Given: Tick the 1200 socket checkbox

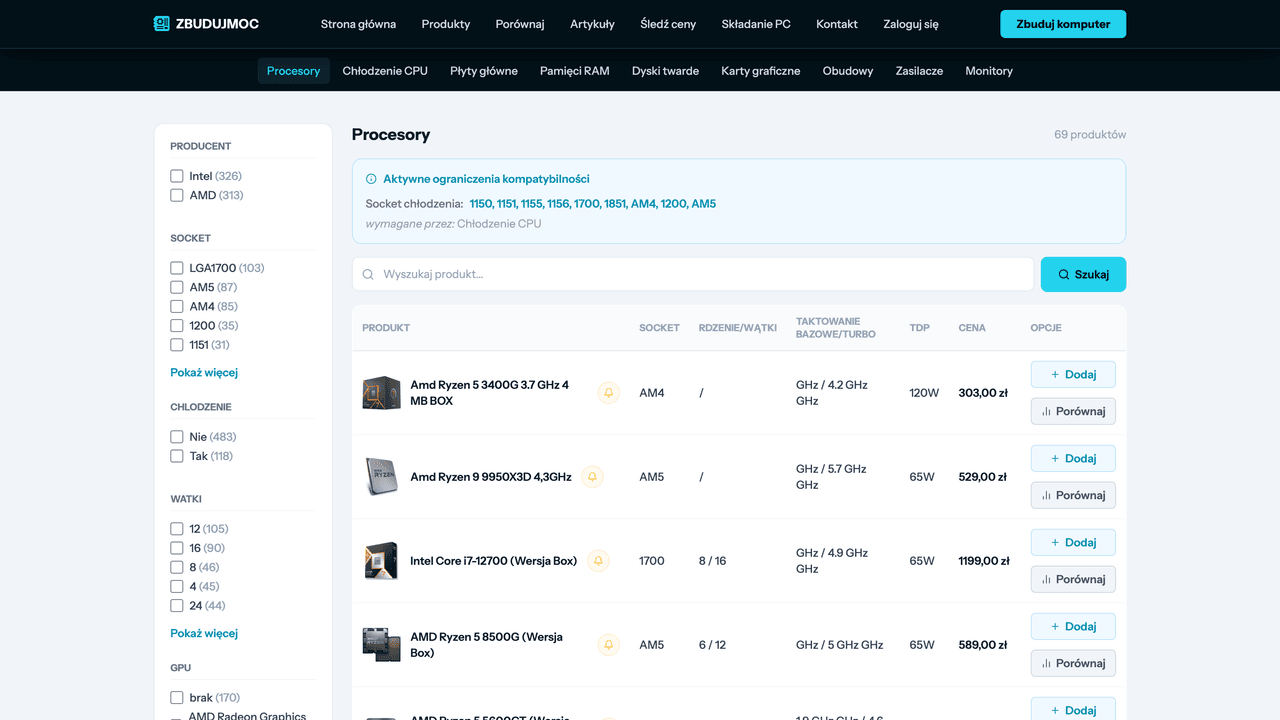Looking at the screenshot, I should click(x=177, y=326).
